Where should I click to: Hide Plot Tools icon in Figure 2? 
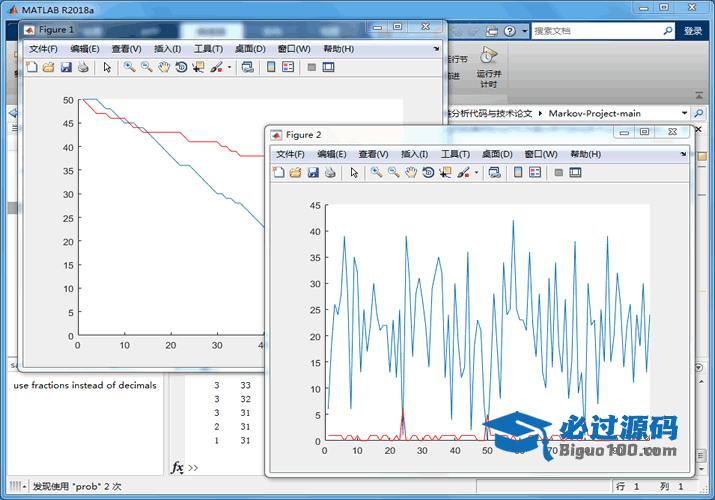[559, 173]
